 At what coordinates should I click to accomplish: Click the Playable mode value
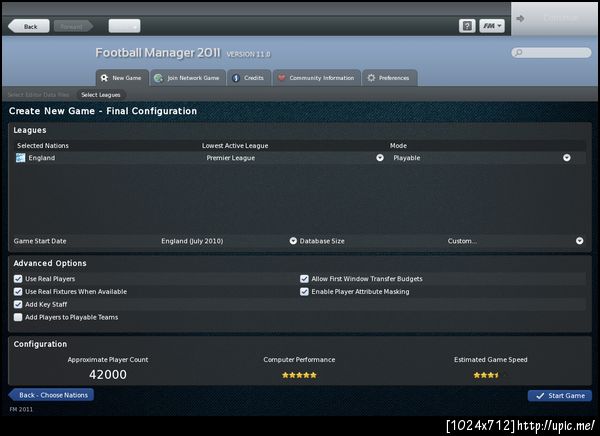click(407, 158)
